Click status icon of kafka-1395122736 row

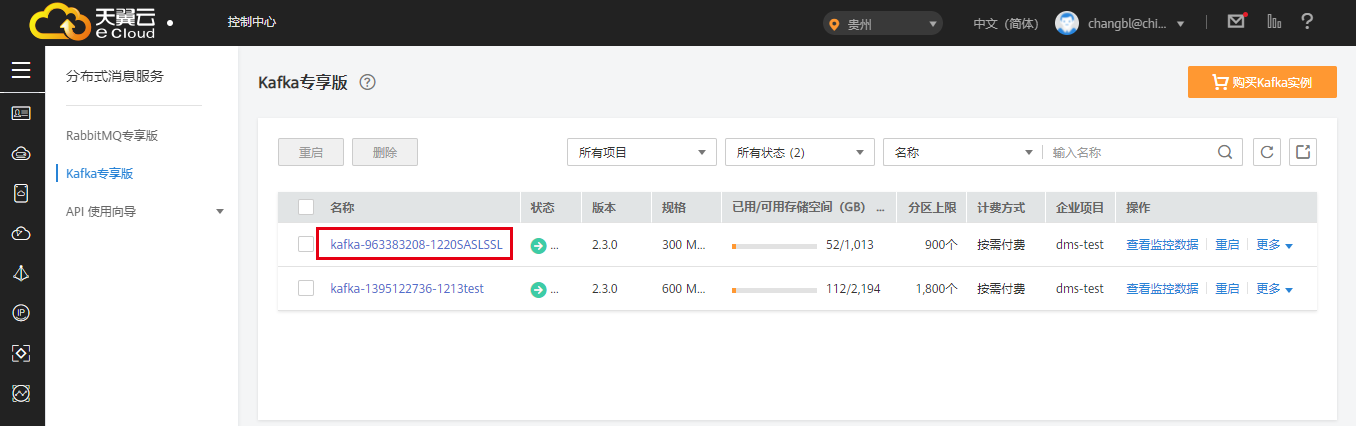pyautogui.click(x=538, y=289)
